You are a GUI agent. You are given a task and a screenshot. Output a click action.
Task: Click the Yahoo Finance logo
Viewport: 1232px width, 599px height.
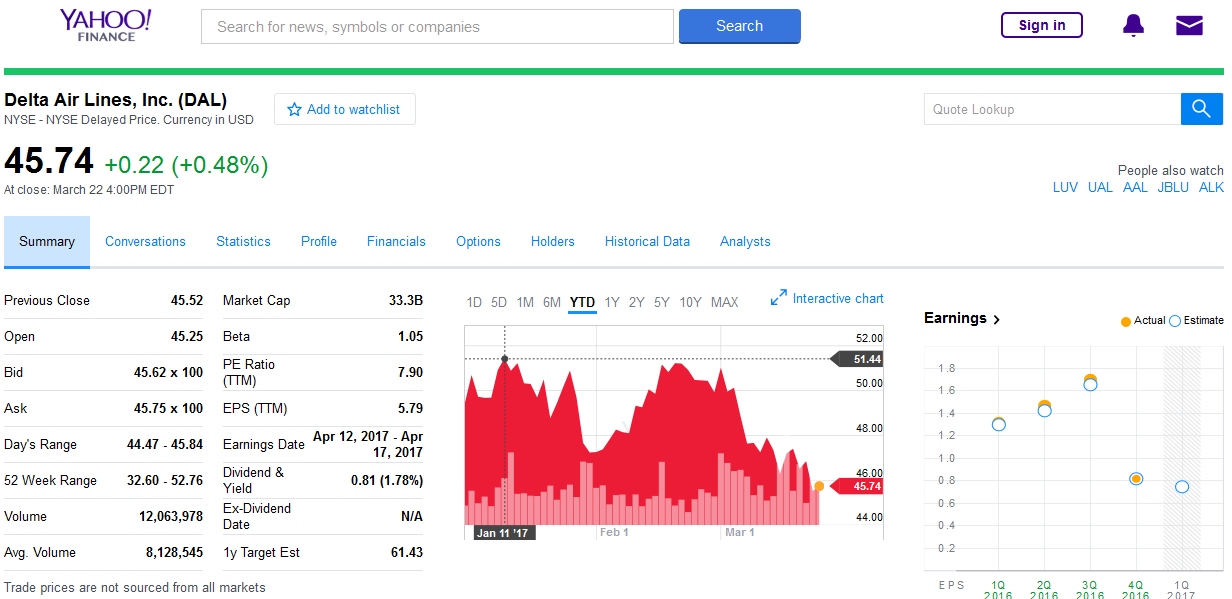pyautogui.click(x=105, y=25)
